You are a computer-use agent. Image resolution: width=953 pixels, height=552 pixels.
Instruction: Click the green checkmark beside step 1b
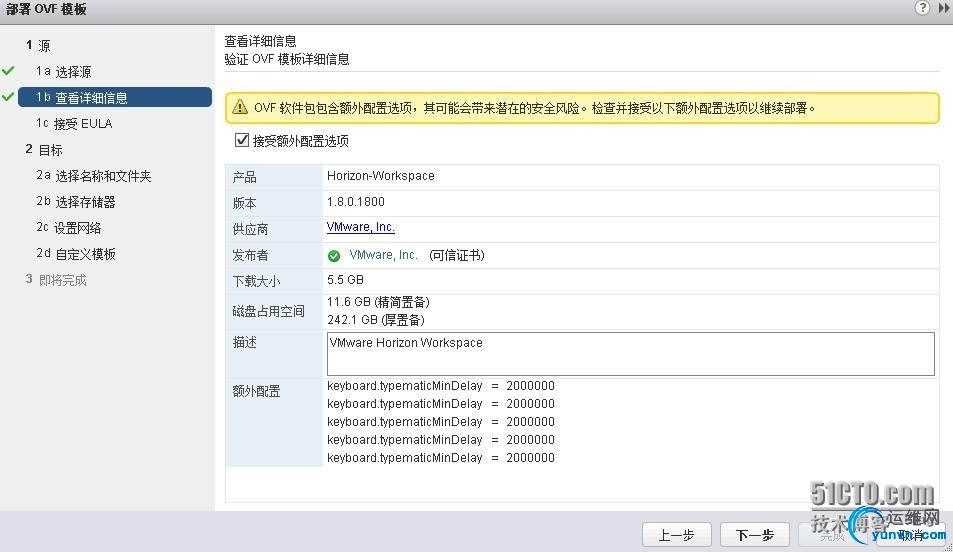pos(8,97)
